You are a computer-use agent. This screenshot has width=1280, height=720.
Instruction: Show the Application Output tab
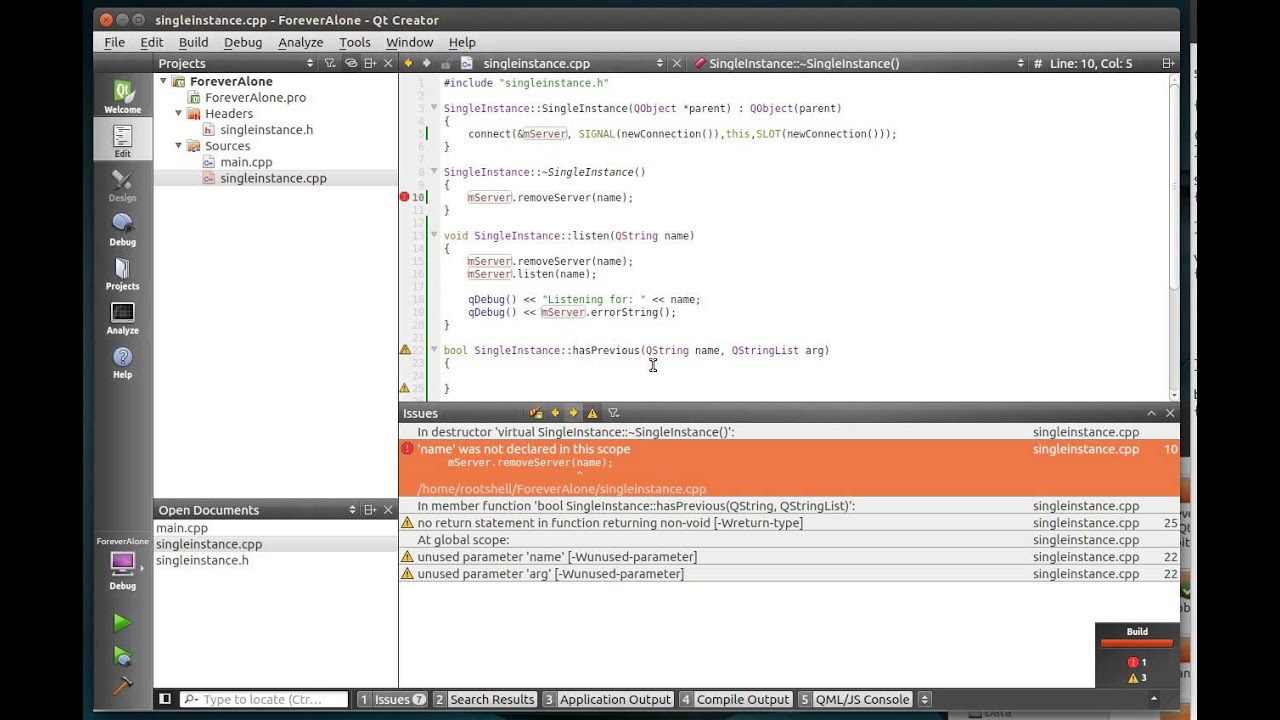[608, 699]
